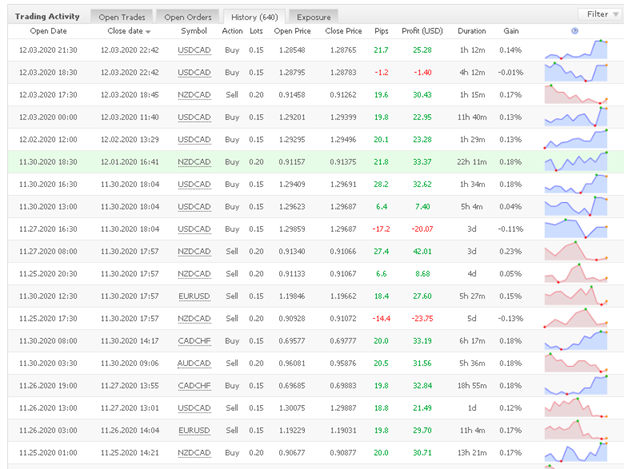Image resolution: width=624 pixels, height=469 pixels.
Task: Switch to the Open Trades tab
Action: pos(120,16)
